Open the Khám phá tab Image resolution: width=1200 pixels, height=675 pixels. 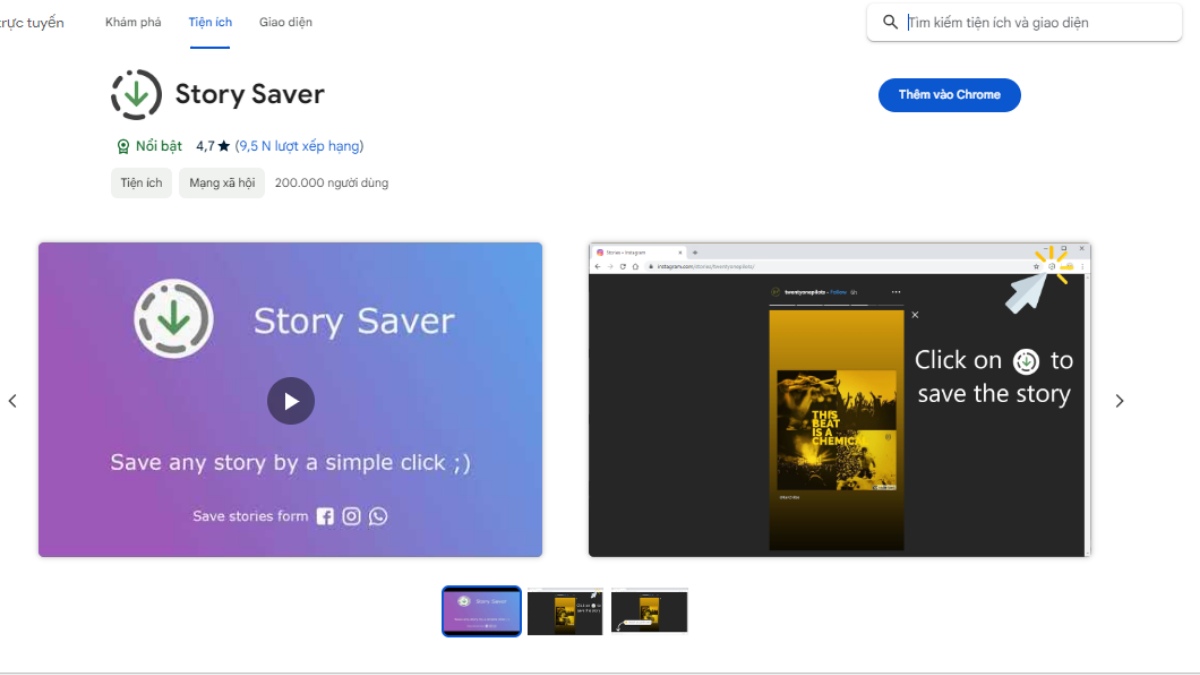pos(132,20)
